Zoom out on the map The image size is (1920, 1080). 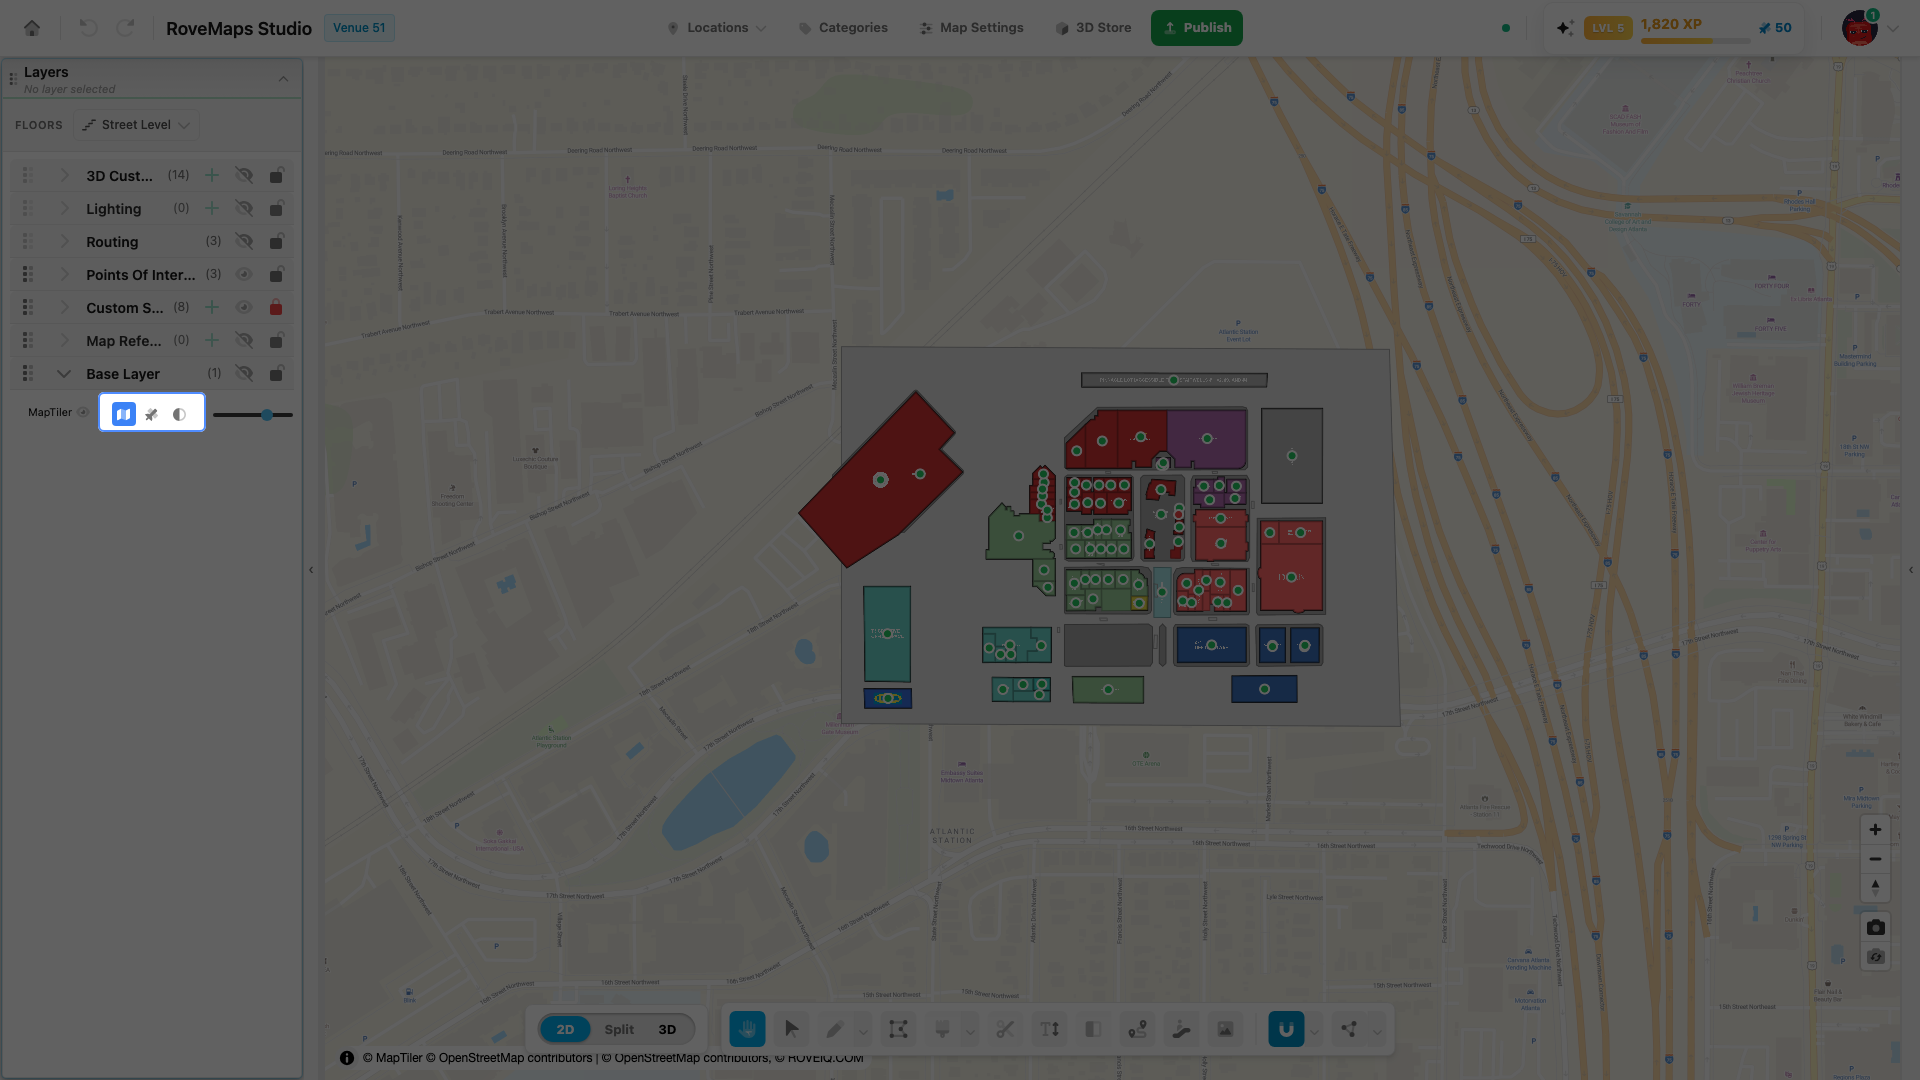click(x=1875, y=859)
